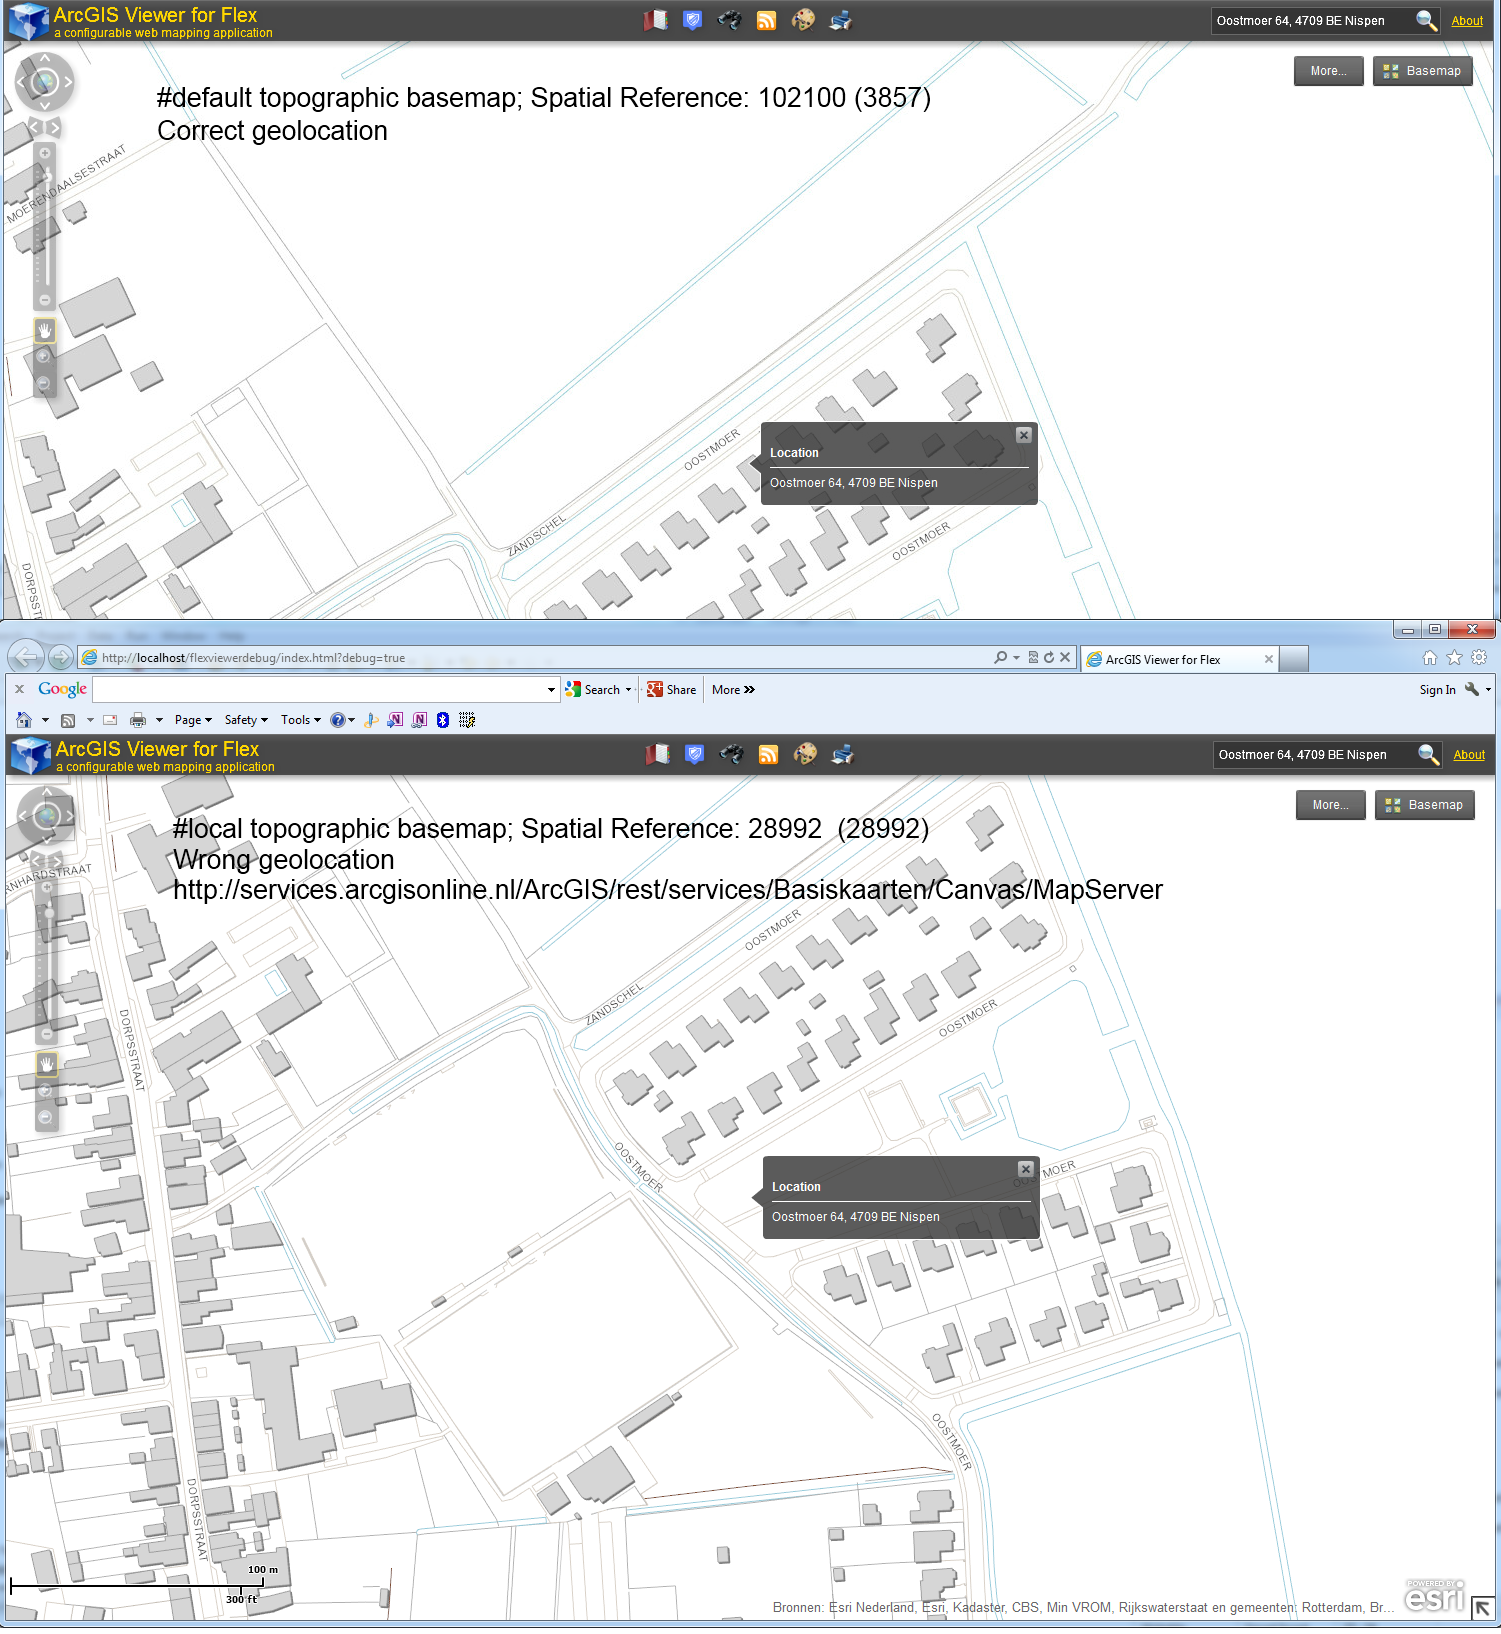
Task: Click the Basemap button in upper viewer
Action: pyautogui.click(x=1422, y=71)
